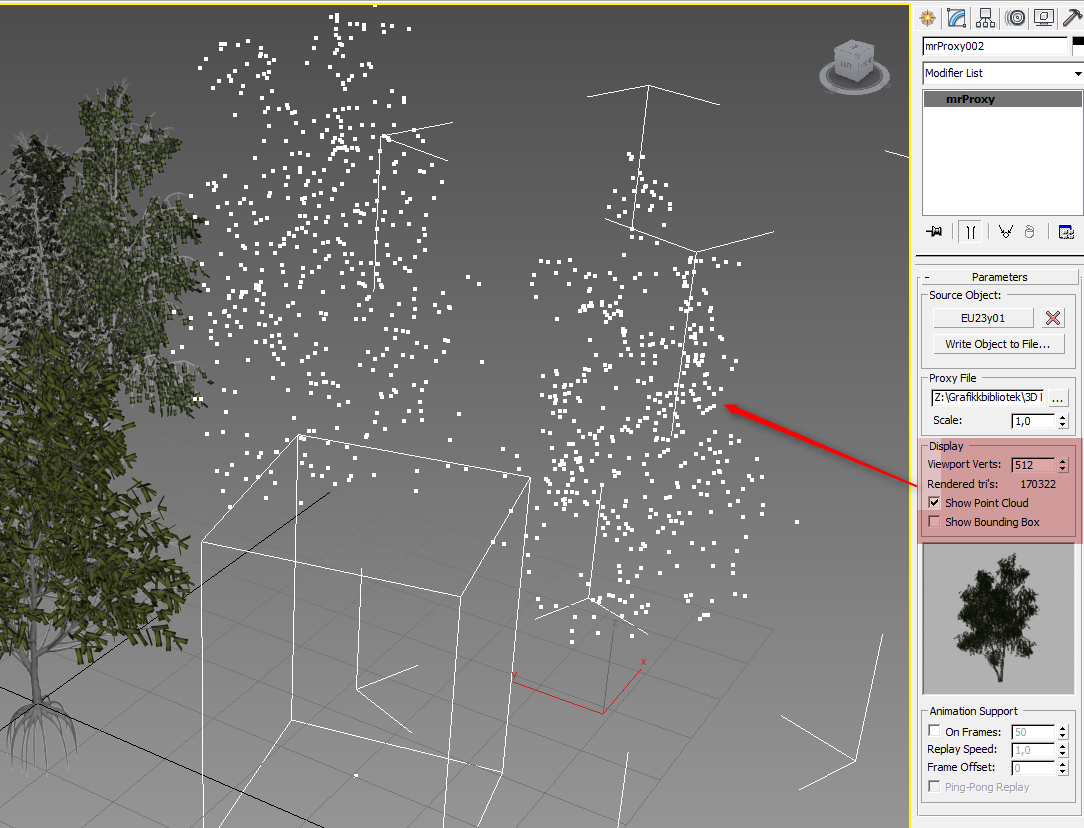Clear source object with red X
Viewport: 1084px width, 828px height.
coord(1052,318)
